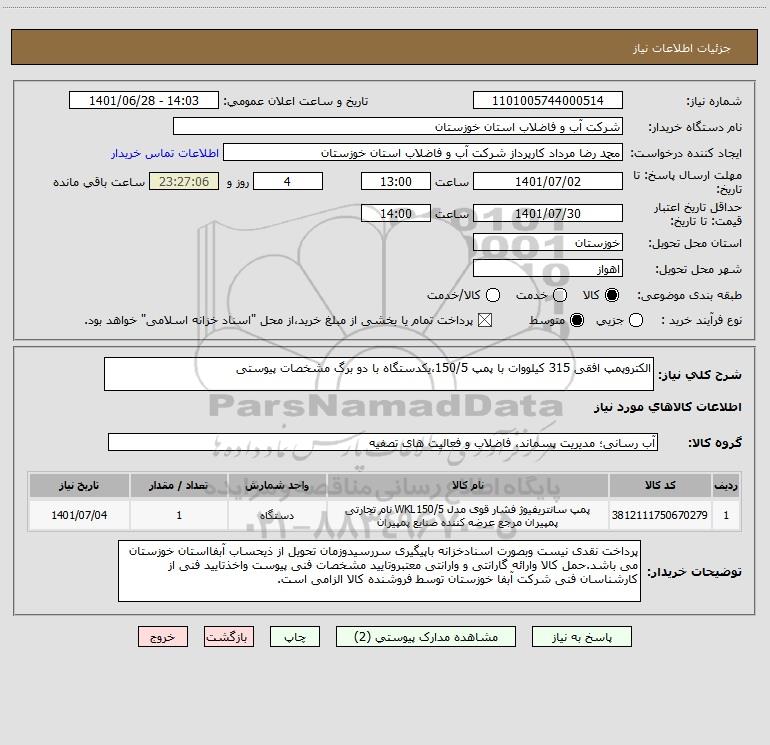The width and height of the screenshot is (770, 745).
Task: Click the 1401/07/02 response deadline date field
Action: click(548, 182)
